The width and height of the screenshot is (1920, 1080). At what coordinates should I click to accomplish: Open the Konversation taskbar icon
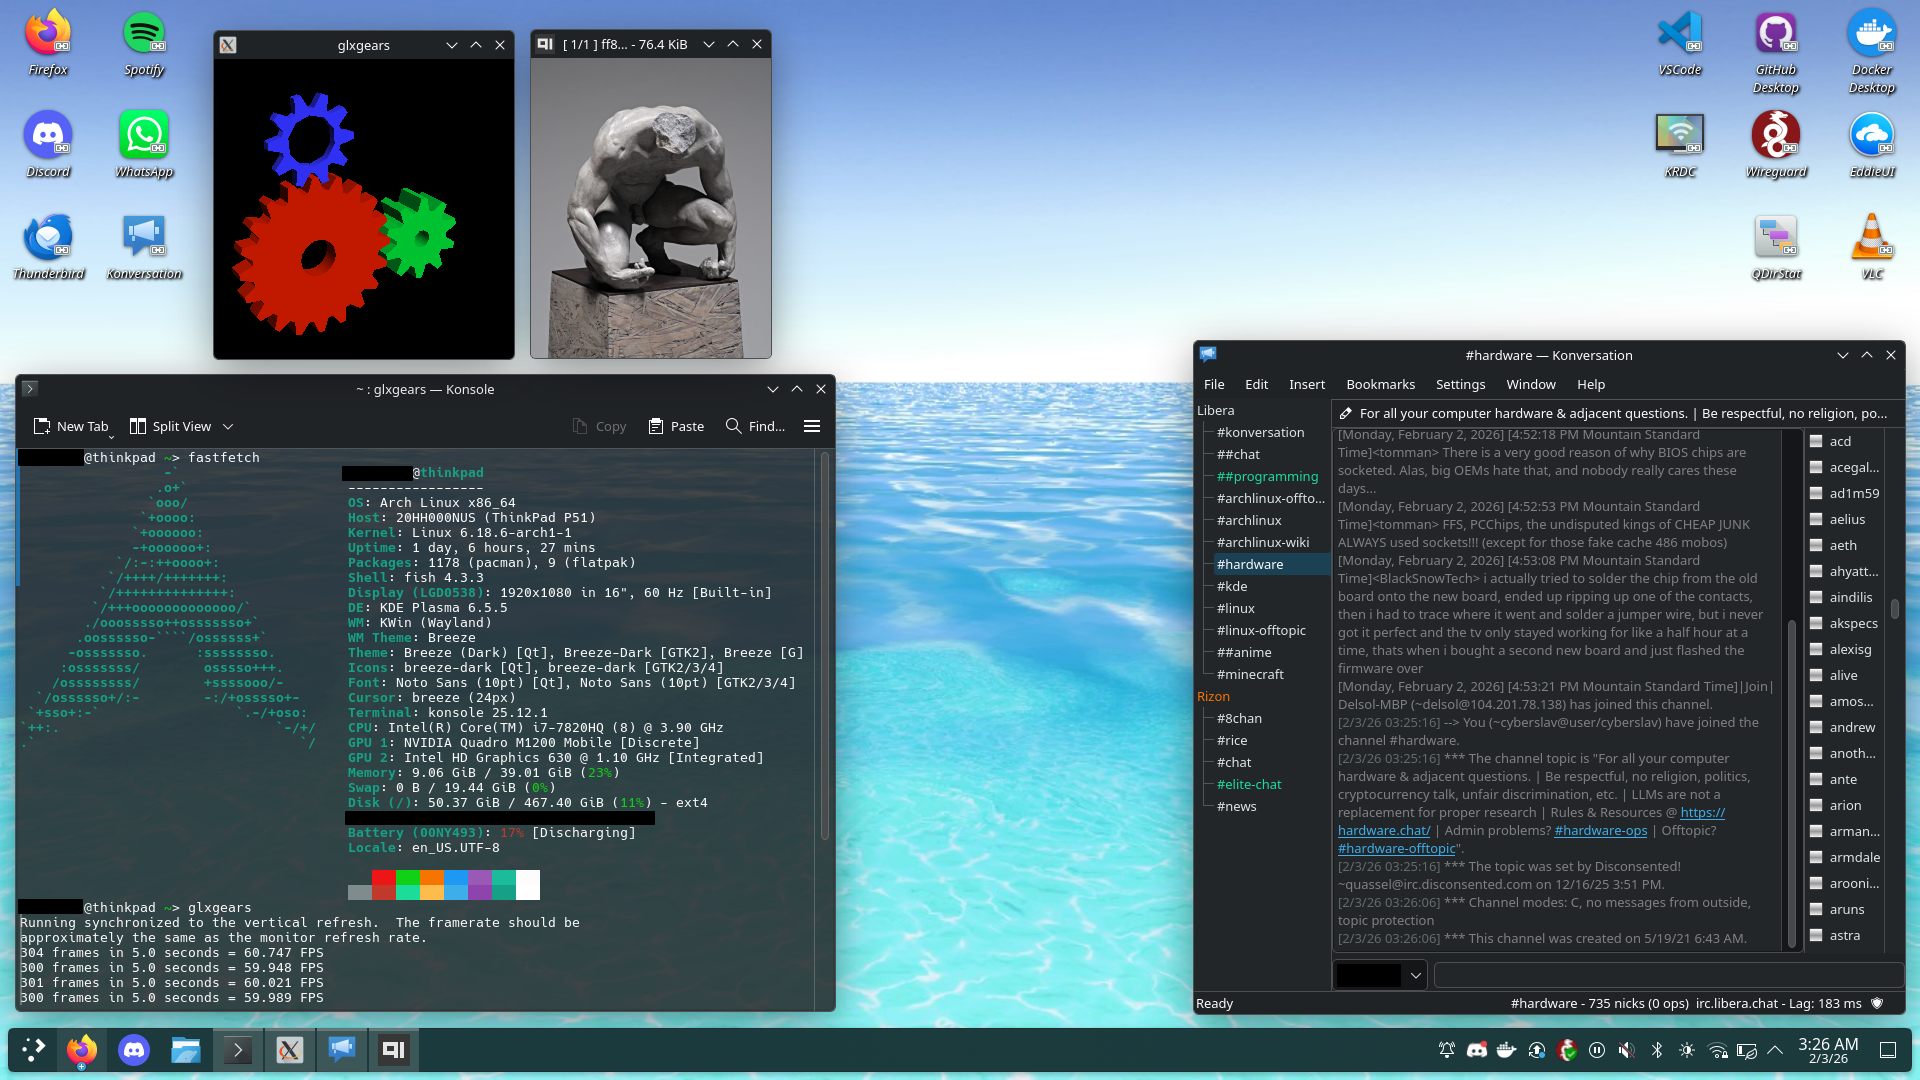(x=341, y=1050)
